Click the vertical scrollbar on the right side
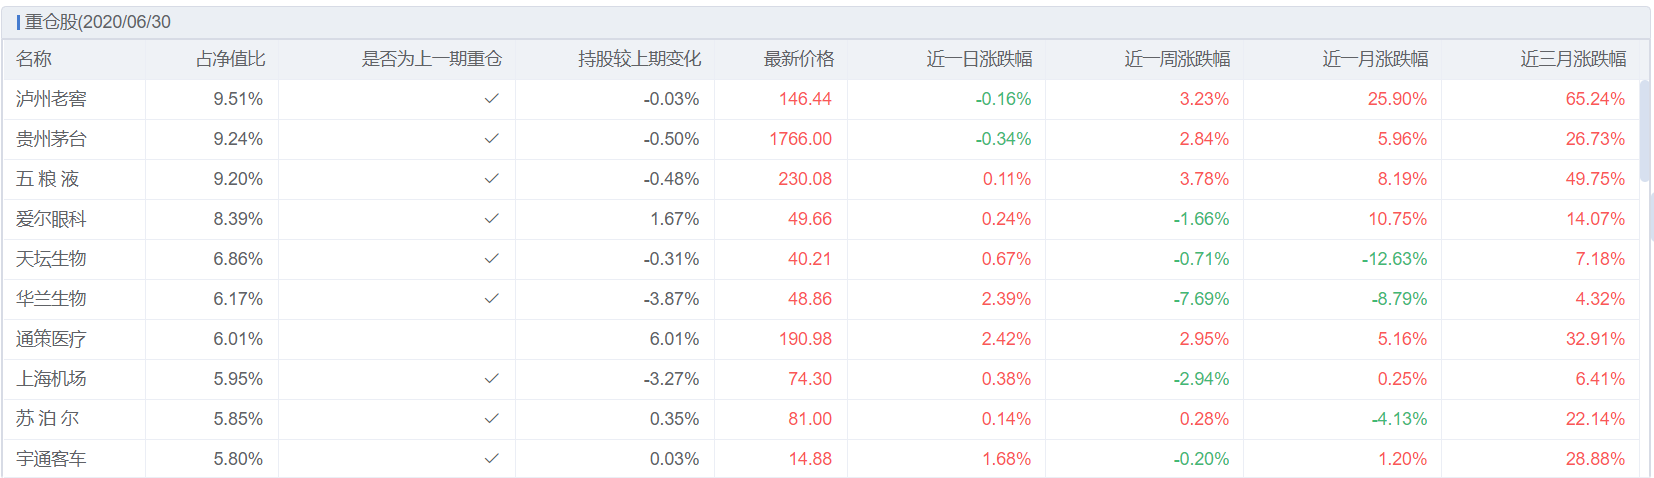The height and width of the screenshot is (478, 1654). click(x=1645, y=132)
